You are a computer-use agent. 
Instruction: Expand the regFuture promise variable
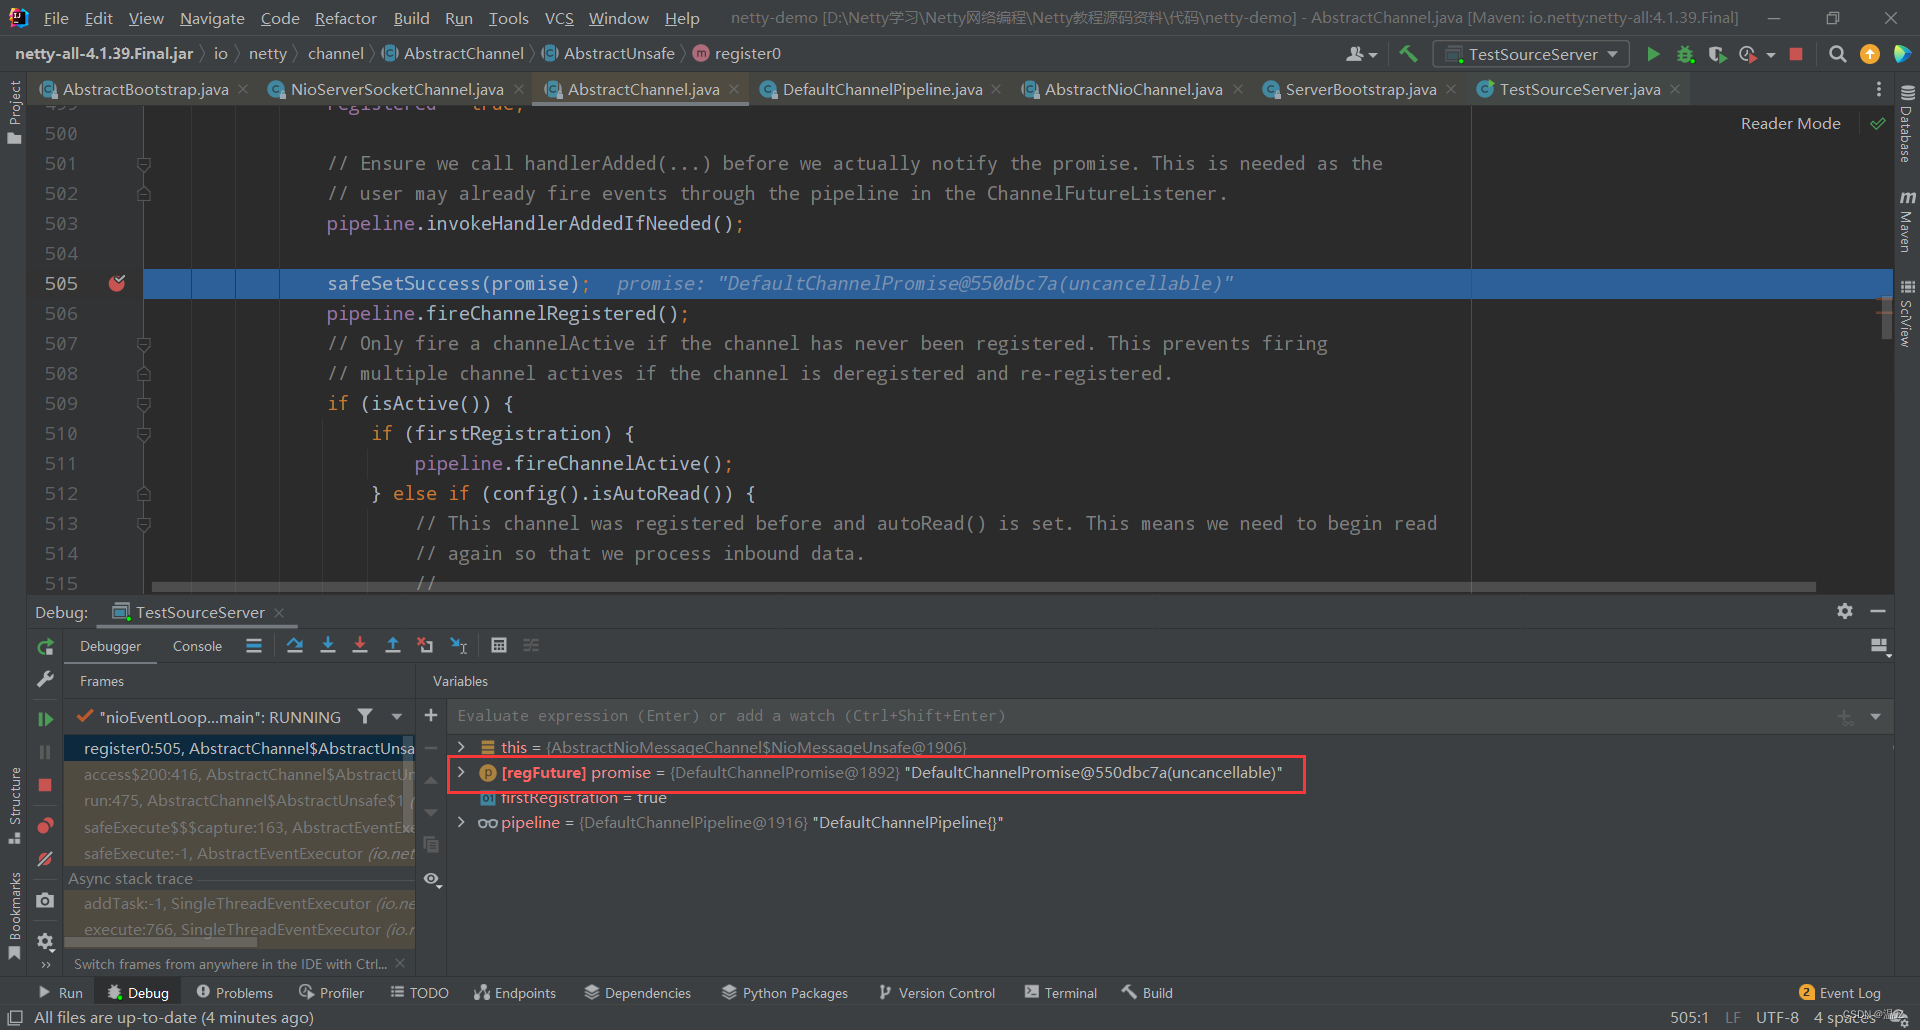pos(461,772)
